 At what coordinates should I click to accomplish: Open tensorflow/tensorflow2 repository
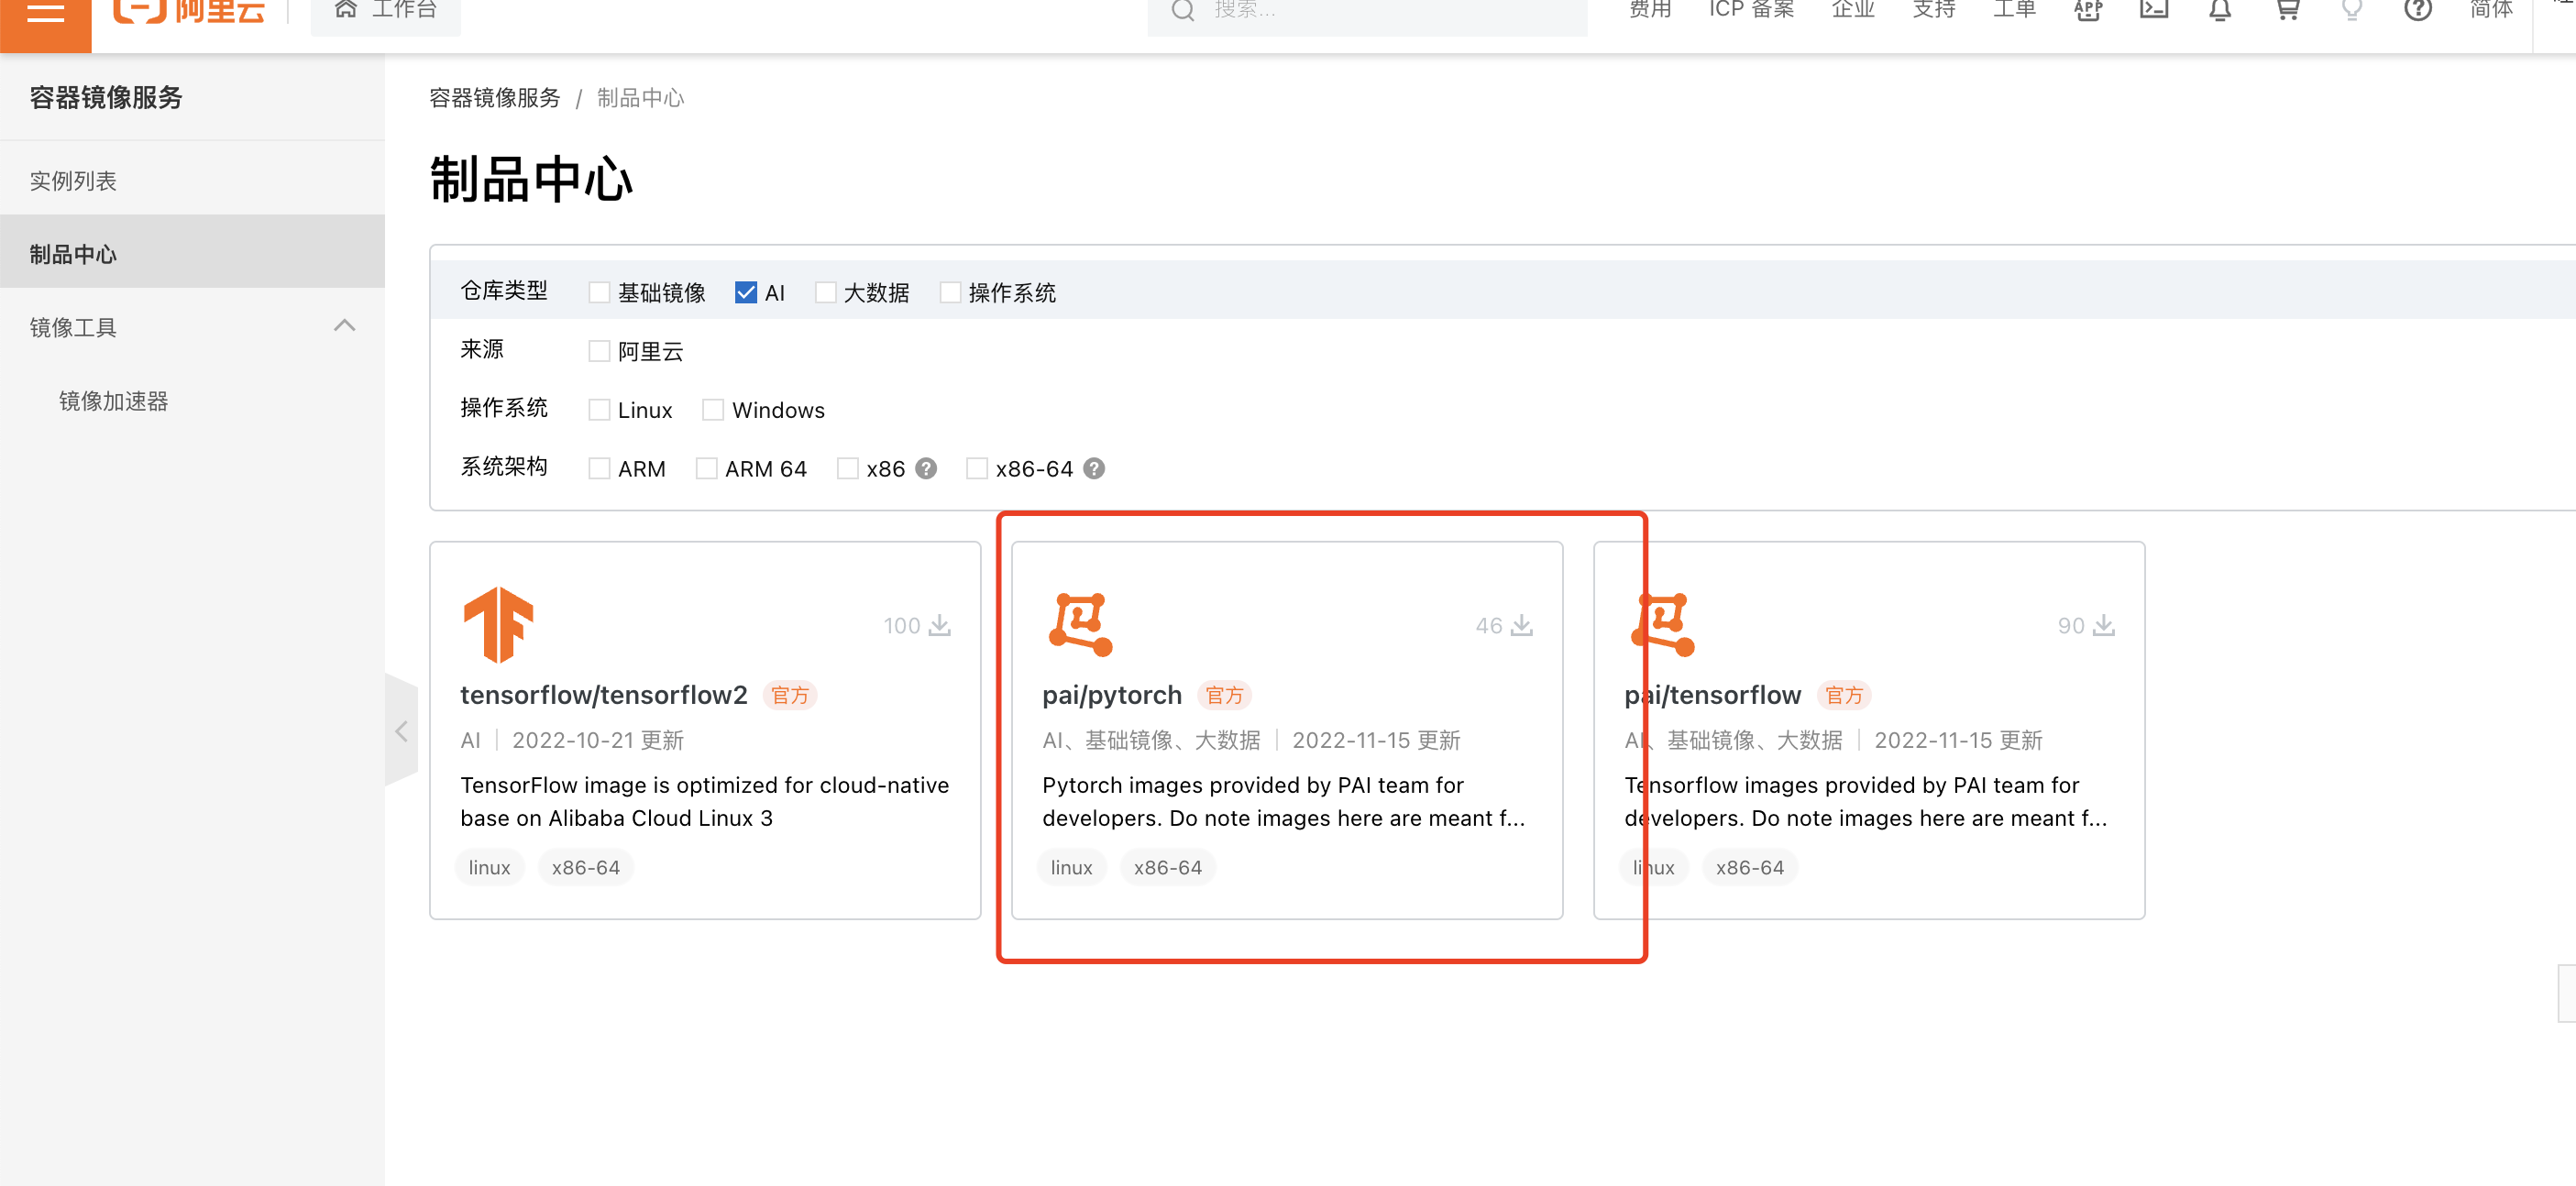[x=603, y=695]
